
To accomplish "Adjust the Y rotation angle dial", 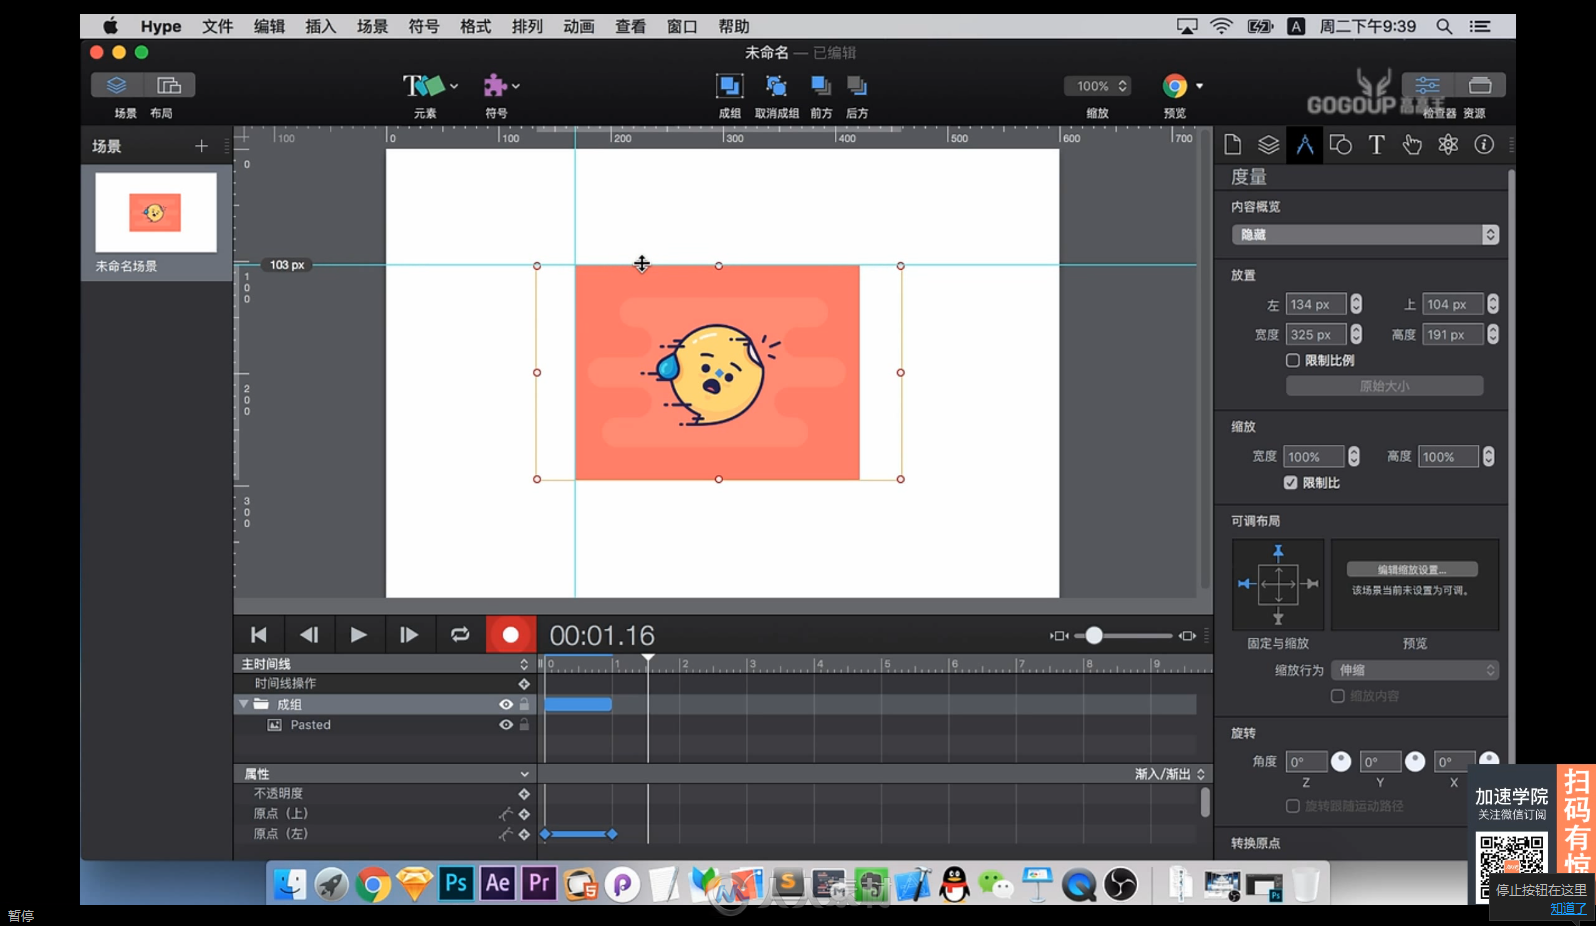I will click(1415, 761).
